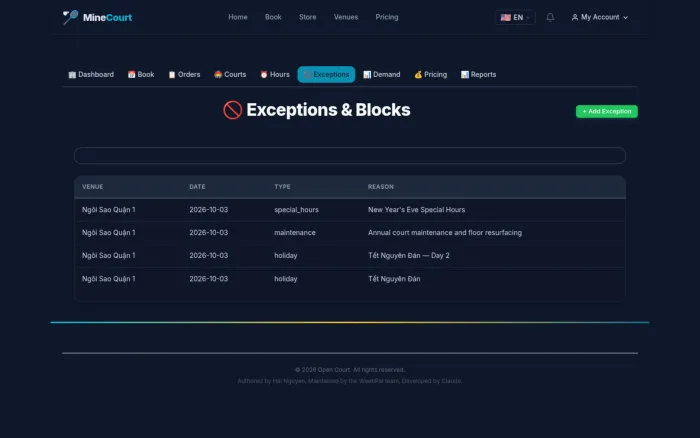
Task: Switch to the Reports tab
Action: coord(479,75)
